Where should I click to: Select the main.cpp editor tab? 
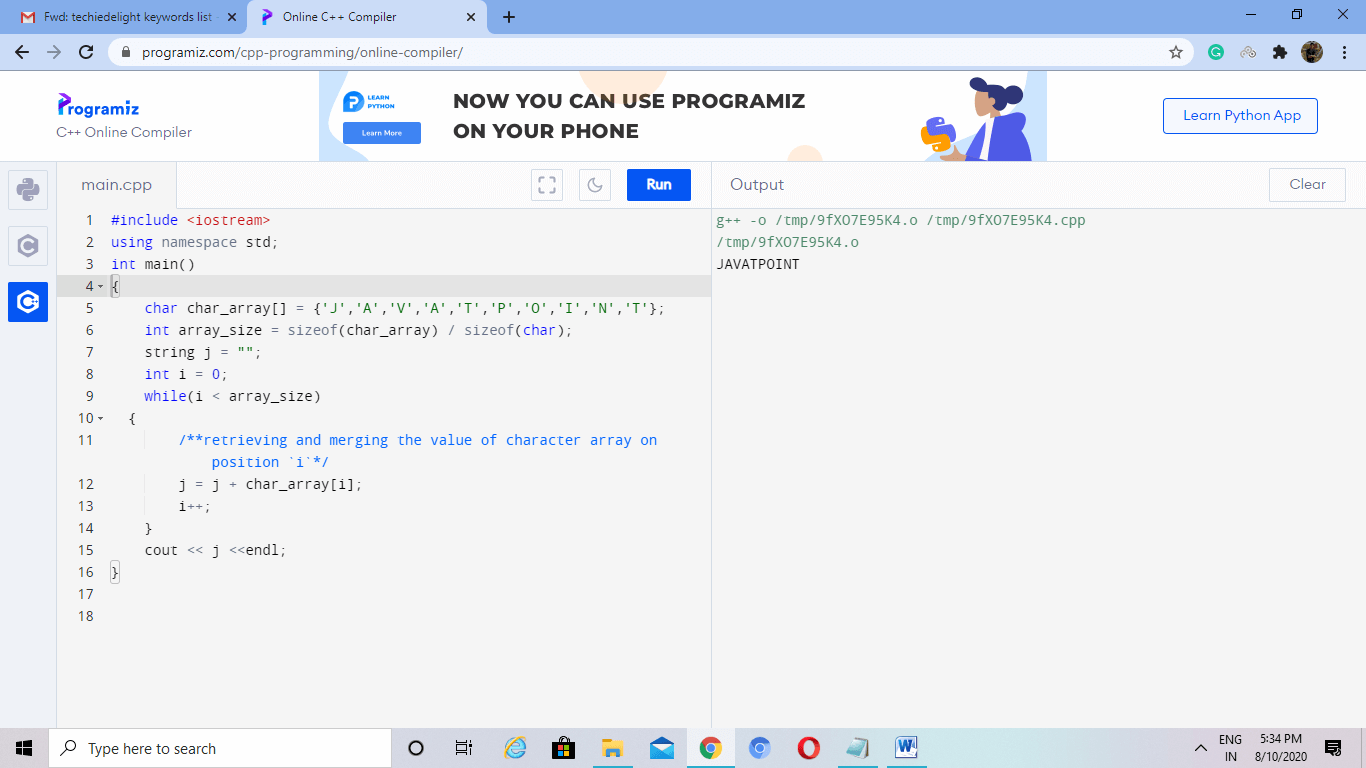[115, 184]
